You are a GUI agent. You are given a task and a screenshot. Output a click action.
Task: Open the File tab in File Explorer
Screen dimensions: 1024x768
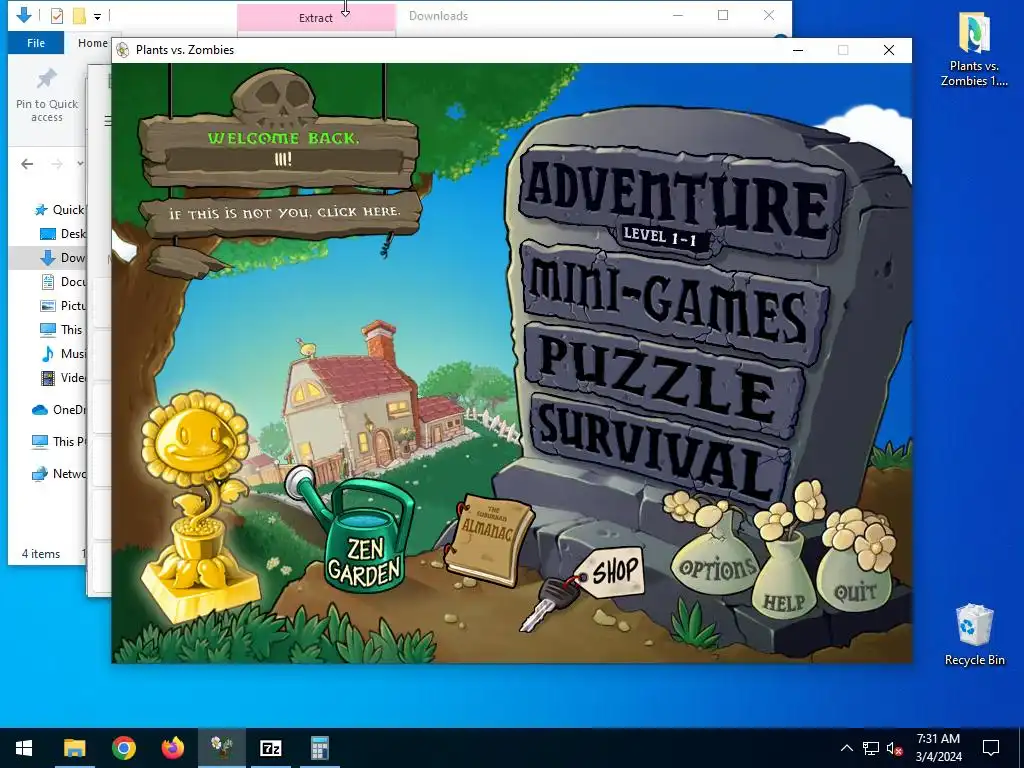tap(36, 43)
